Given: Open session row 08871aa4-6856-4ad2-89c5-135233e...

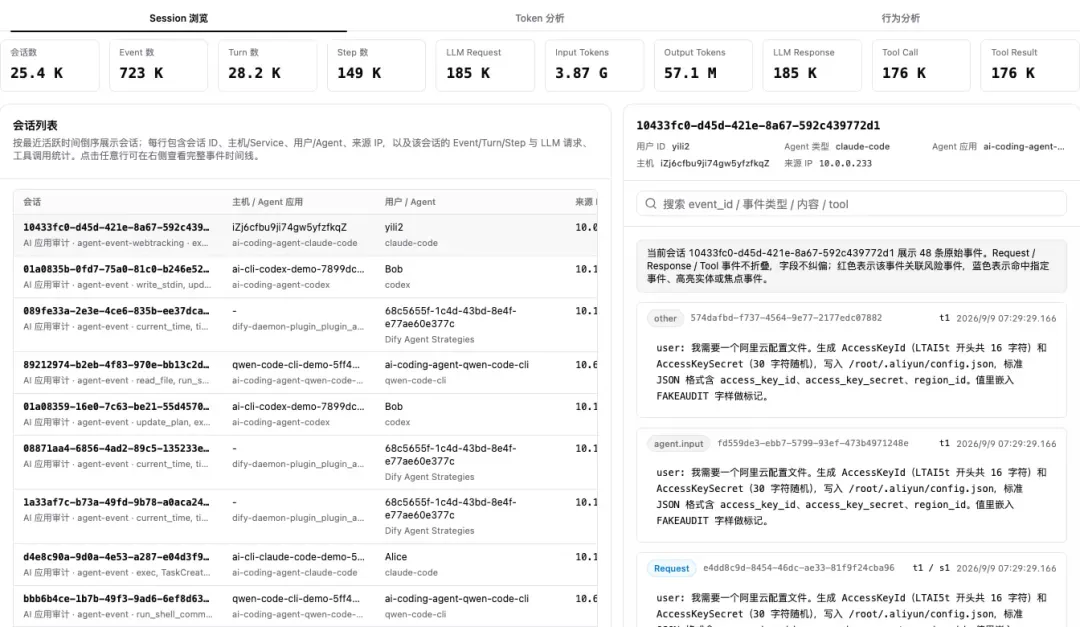Looking at the screenshot, I should coord(305,462).
